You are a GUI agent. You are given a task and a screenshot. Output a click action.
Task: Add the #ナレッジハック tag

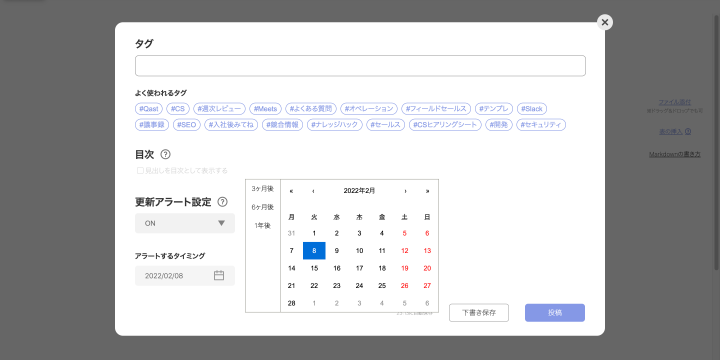click(x=335, y=124)
